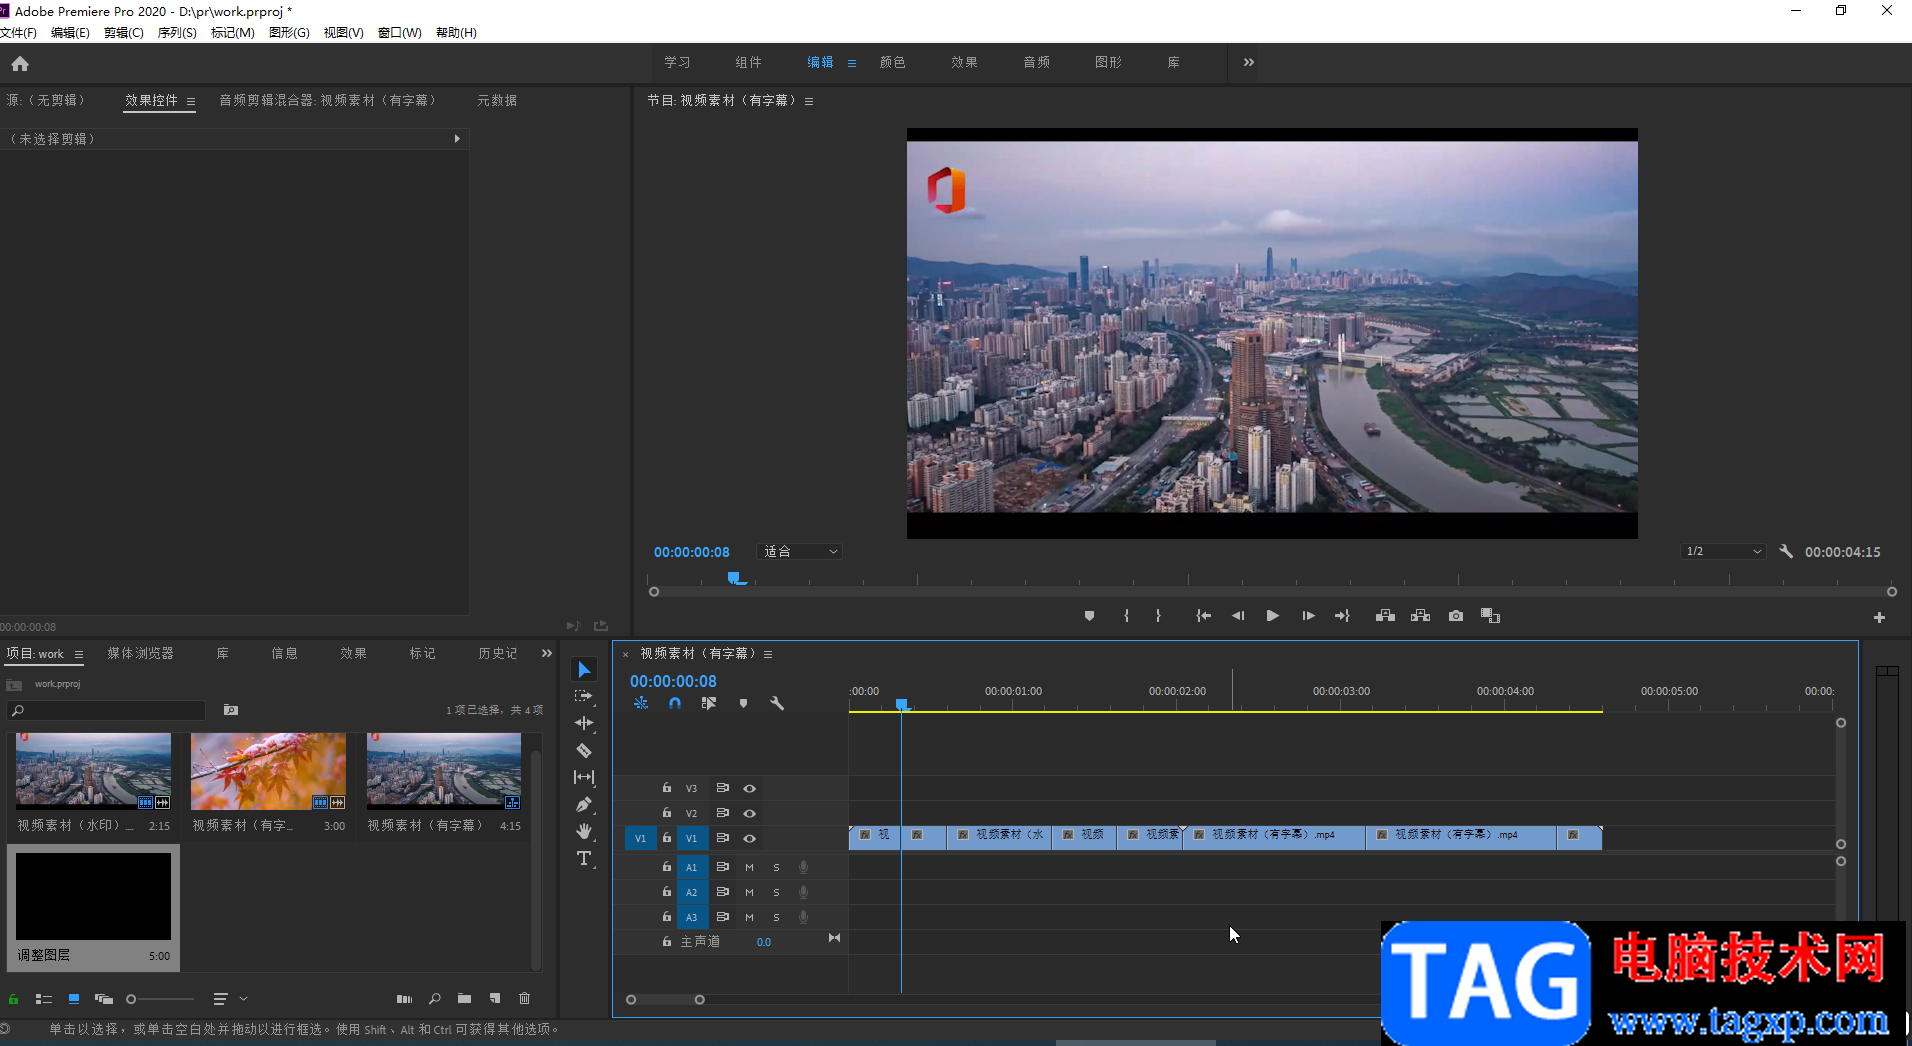Mute the A1 audio track
This screenshot has height=1046, width=1912.
(749, 867)
